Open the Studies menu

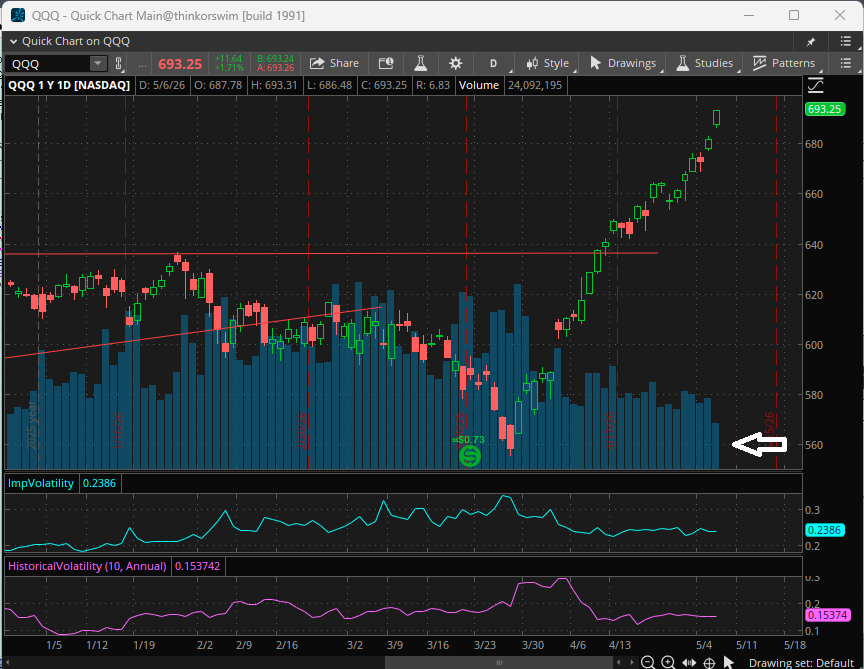click(x=705, y=63)
